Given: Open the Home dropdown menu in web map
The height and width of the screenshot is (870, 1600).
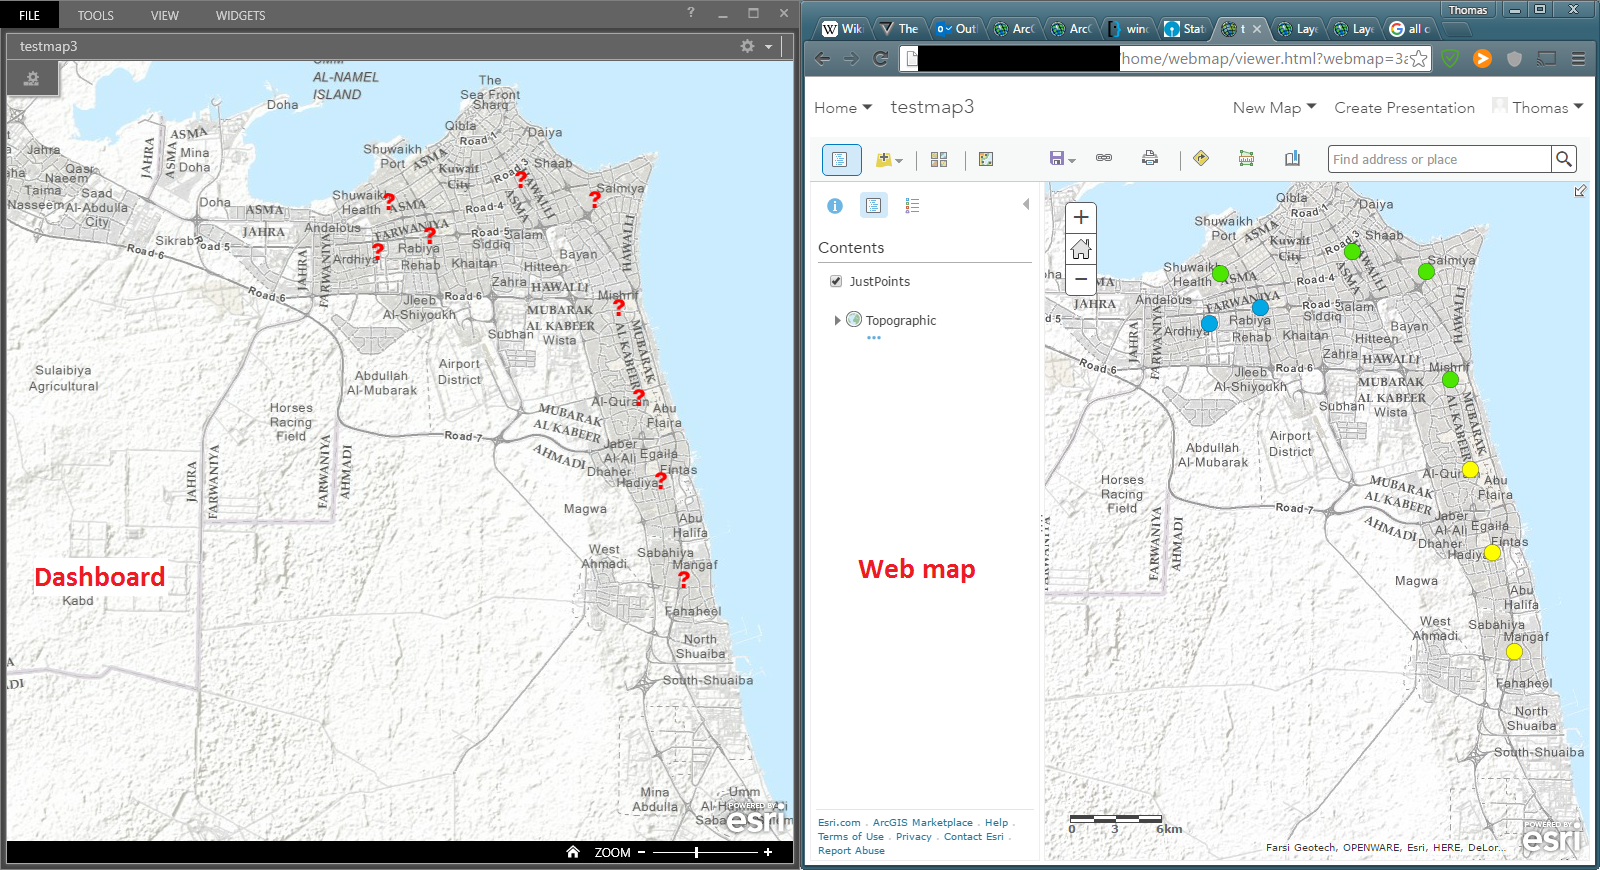Looking at the screenshot, I should pyautogui.click(x=843, y=108).
